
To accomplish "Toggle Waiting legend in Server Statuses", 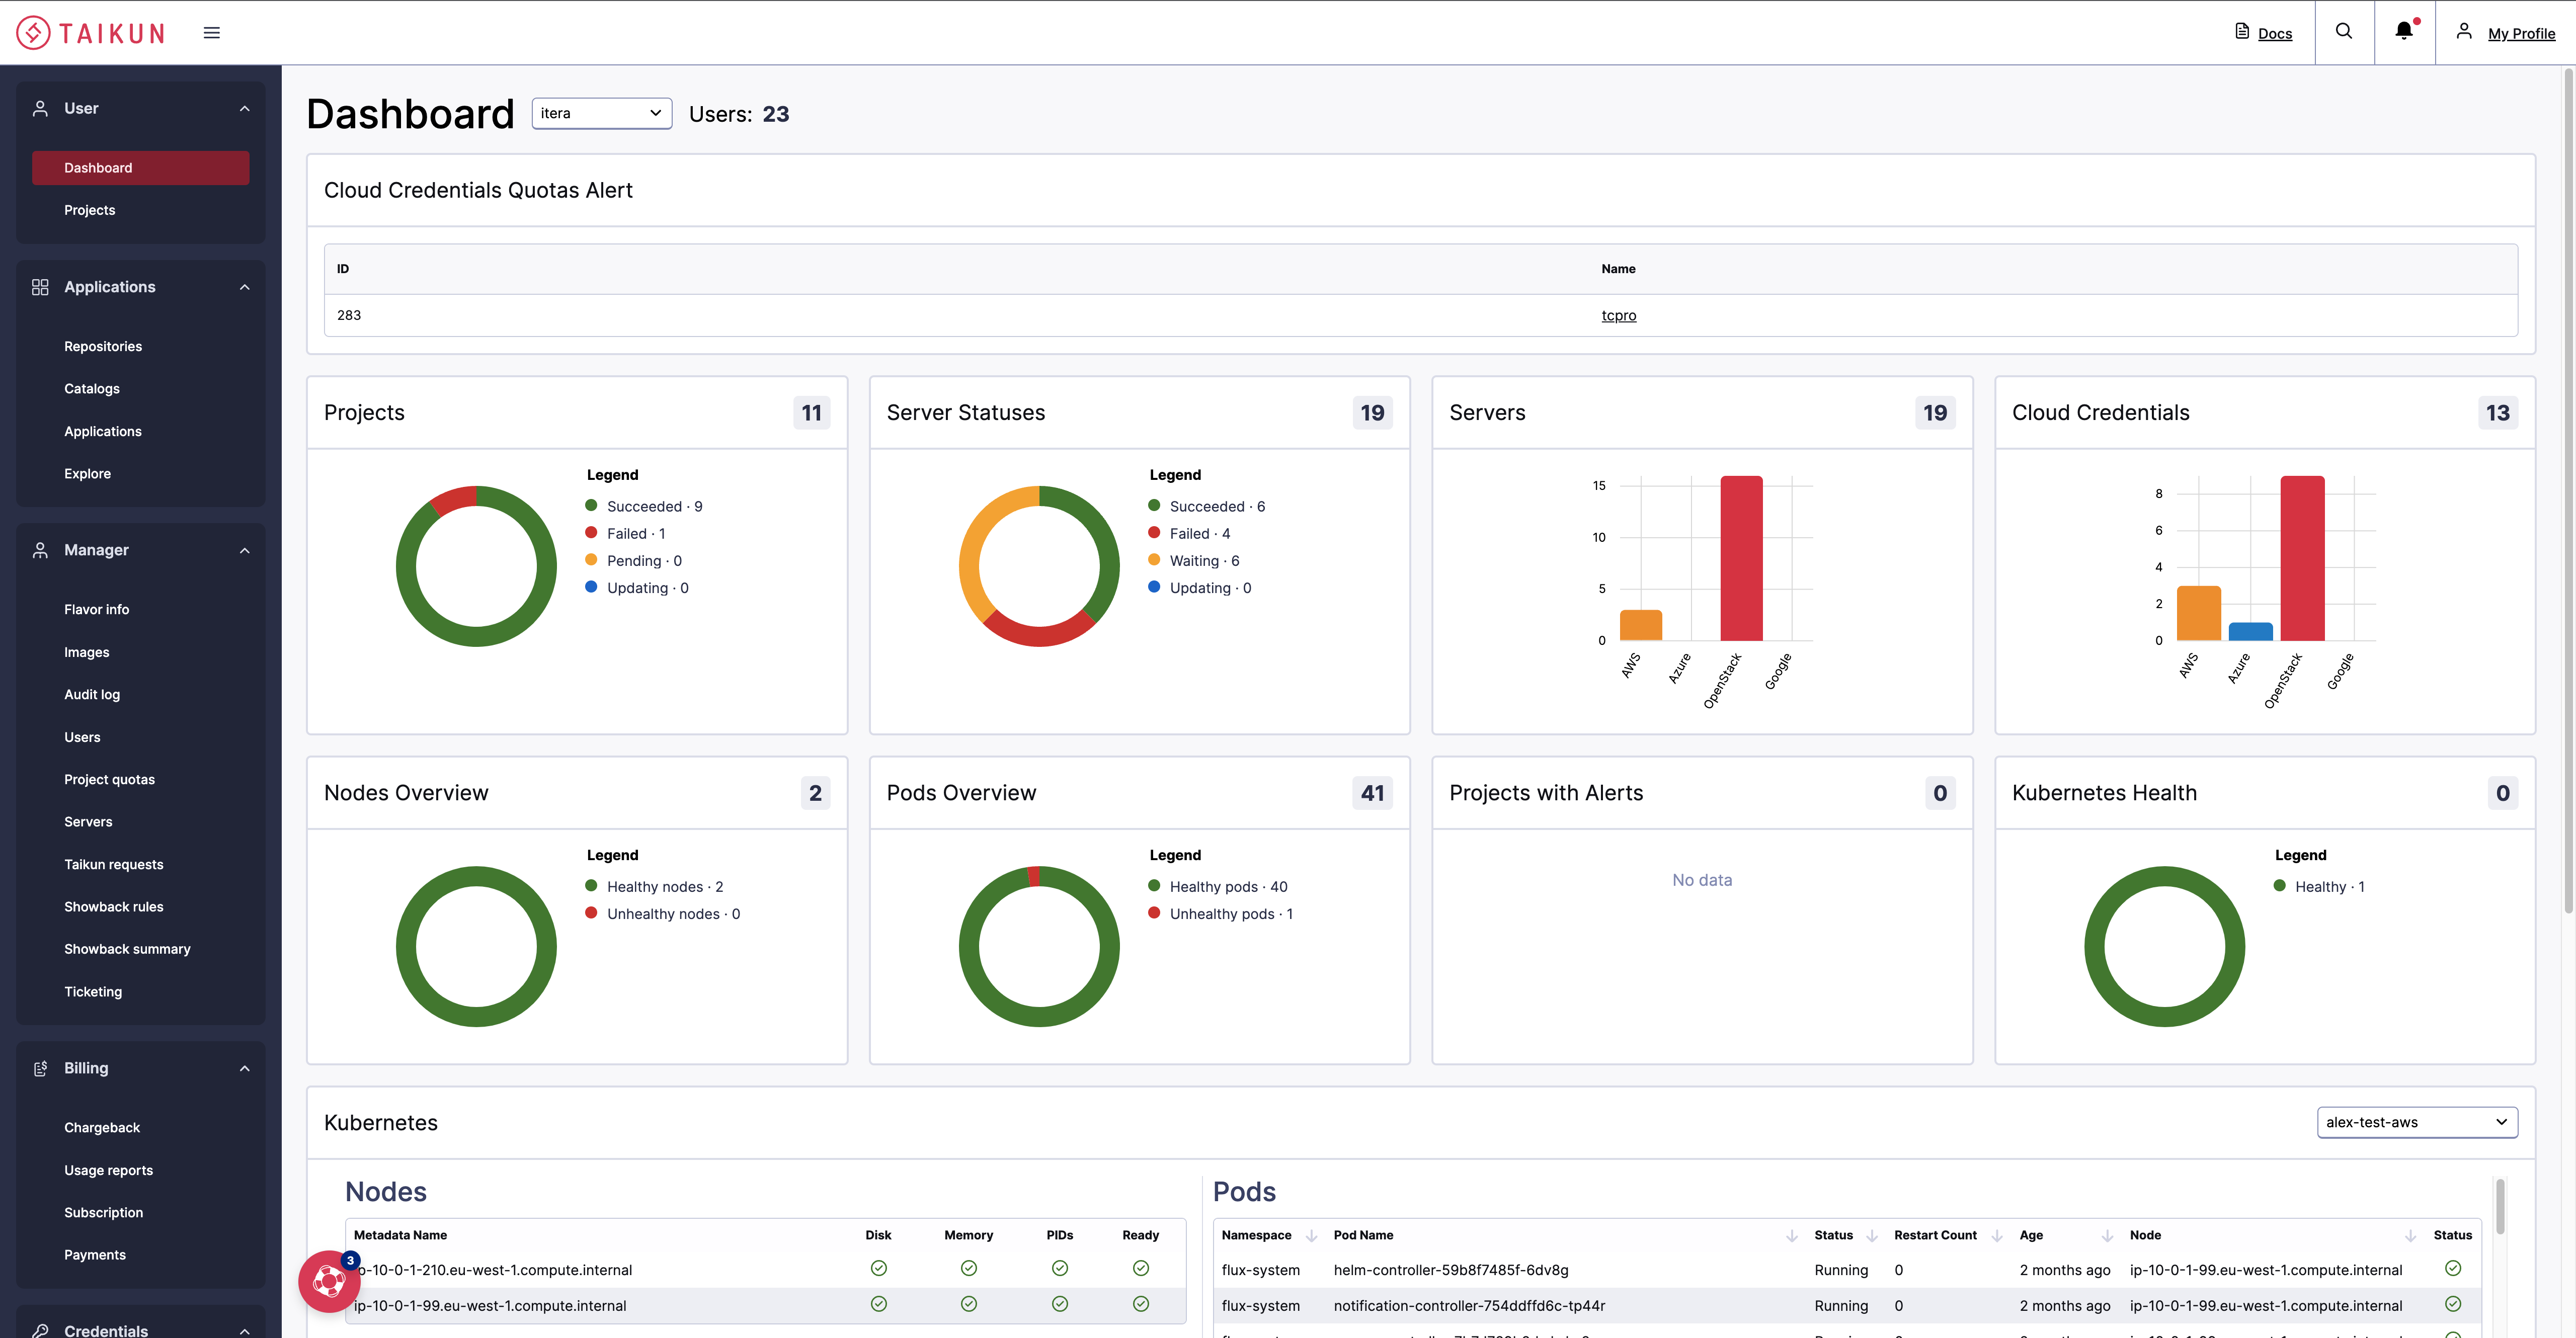I will pos(1194,561).
